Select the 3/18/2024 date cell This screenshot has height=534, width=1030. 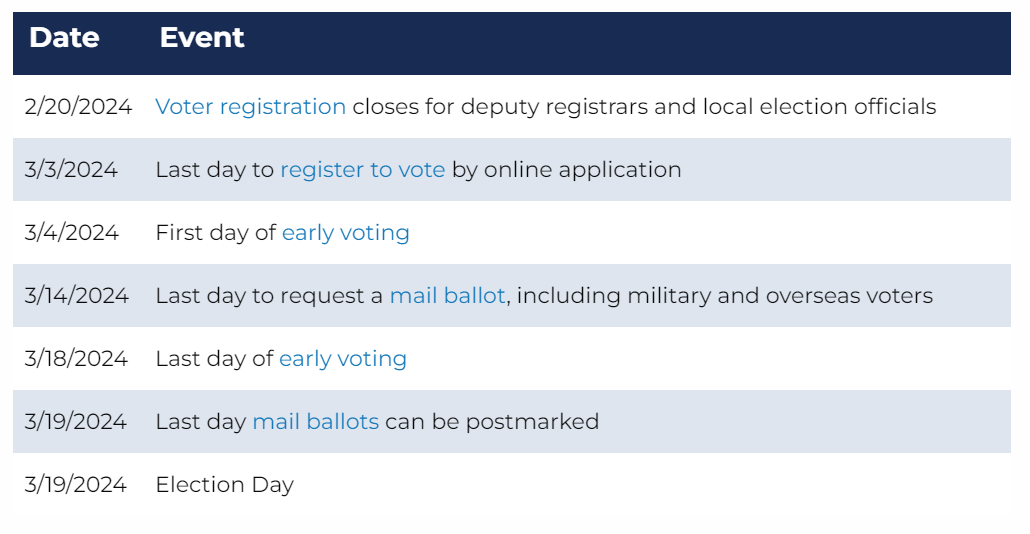point(76,359)
